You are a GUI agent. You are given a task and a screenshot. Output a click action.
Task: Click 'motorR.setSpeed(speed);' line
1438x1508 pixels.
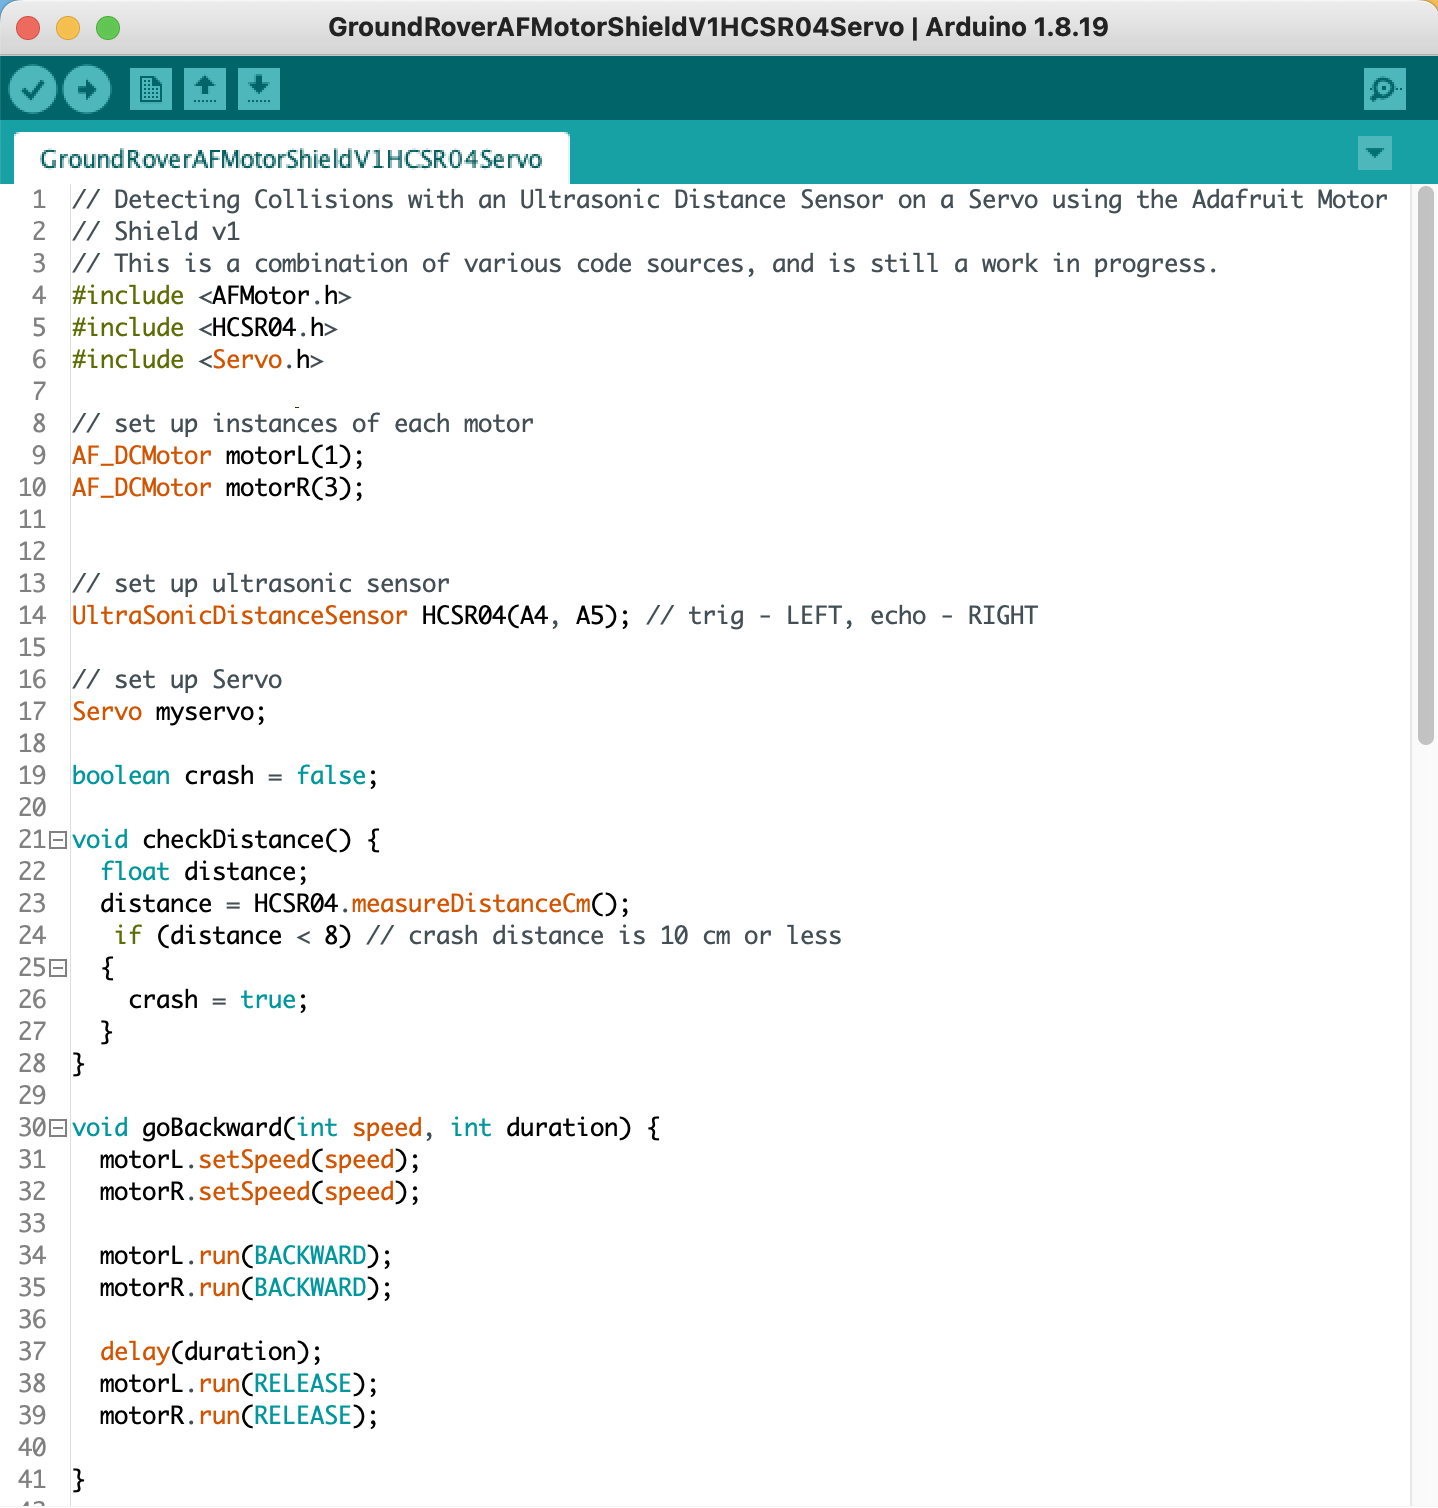click(x=260, y=1192)
